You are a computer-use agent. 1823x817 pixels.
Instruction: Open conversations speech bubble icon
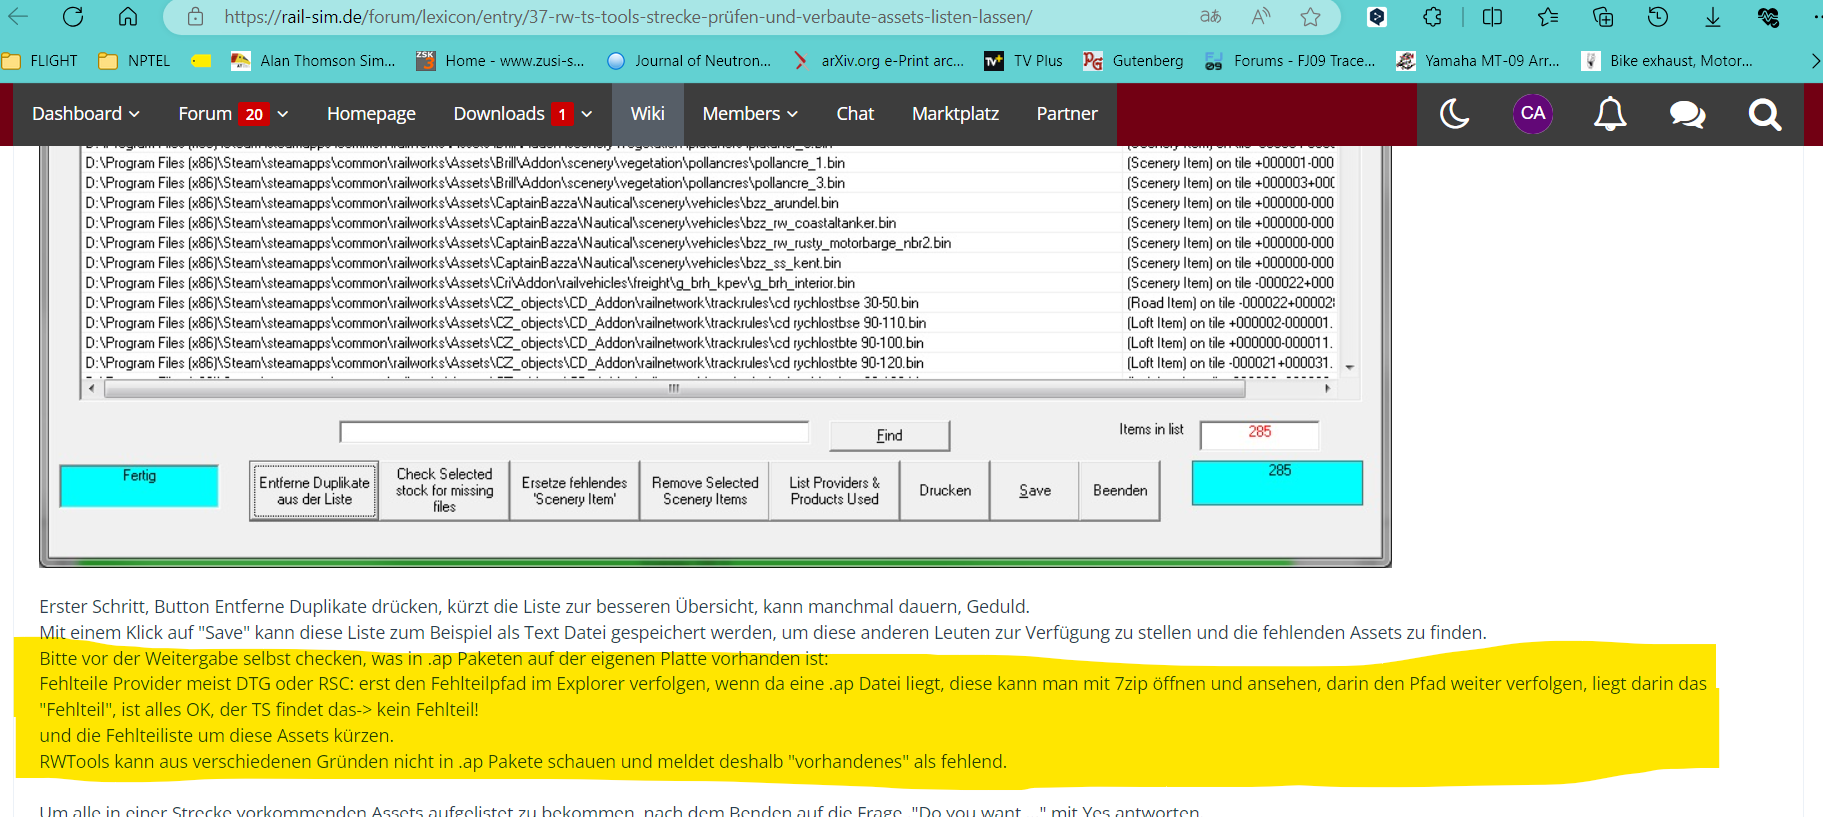click(1688, 114)
